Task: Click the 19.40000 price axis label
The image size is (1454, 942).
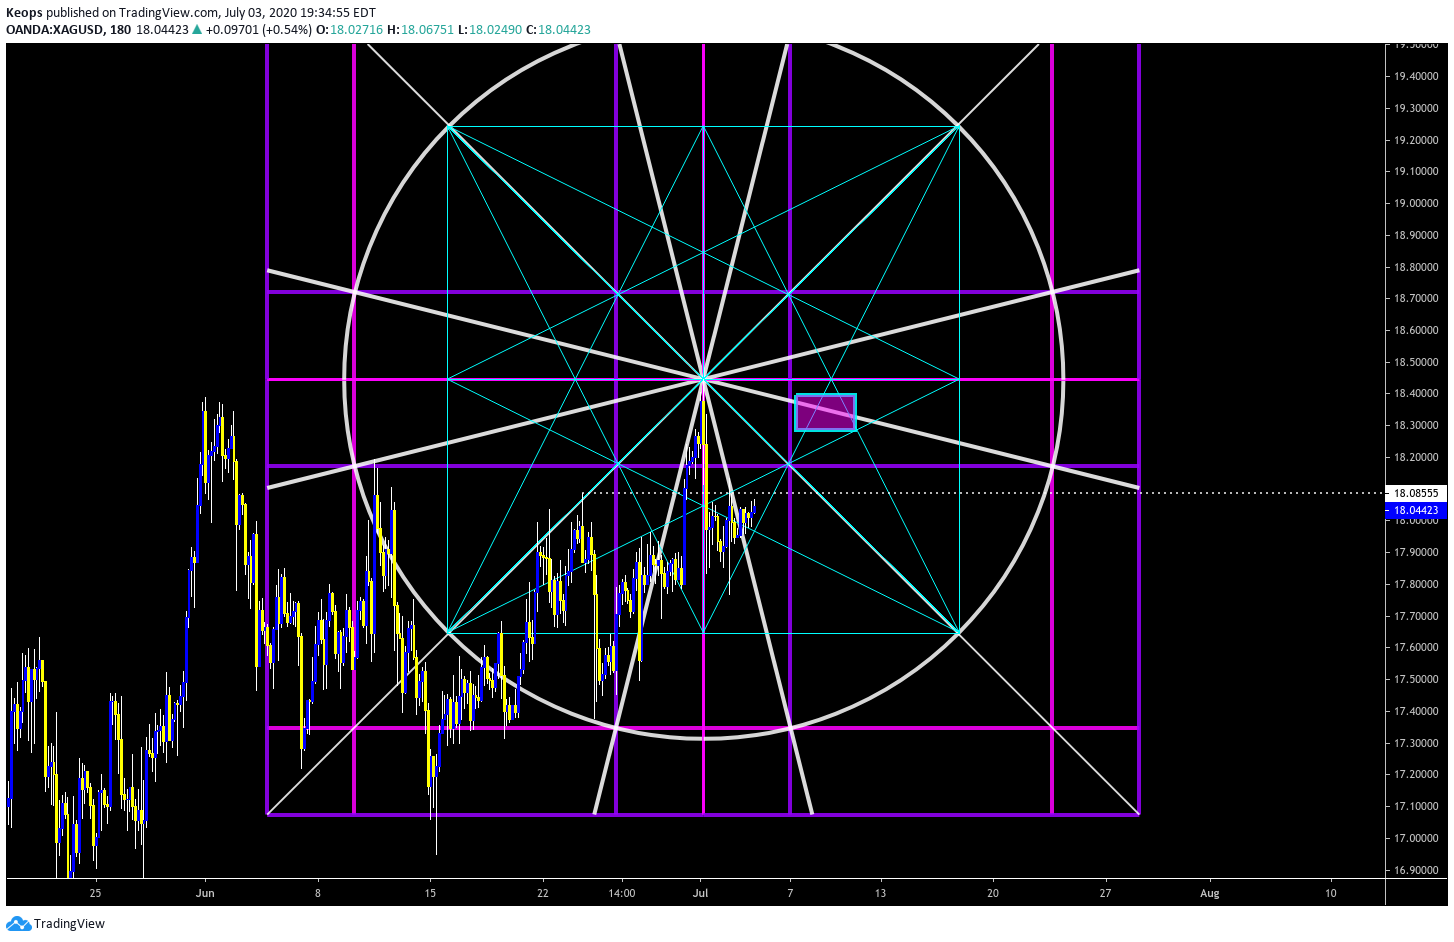Action: click(x=1417, y=76)
